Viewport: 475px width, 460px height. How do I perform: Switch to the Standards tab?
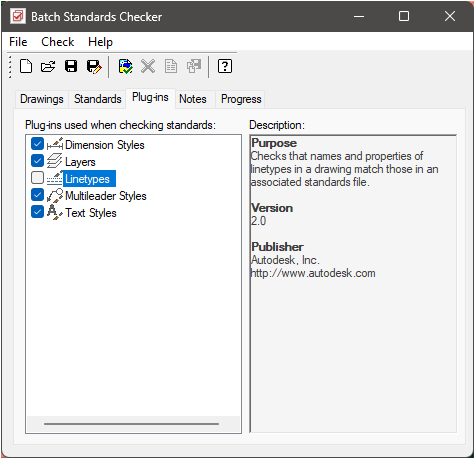(98, 99)
